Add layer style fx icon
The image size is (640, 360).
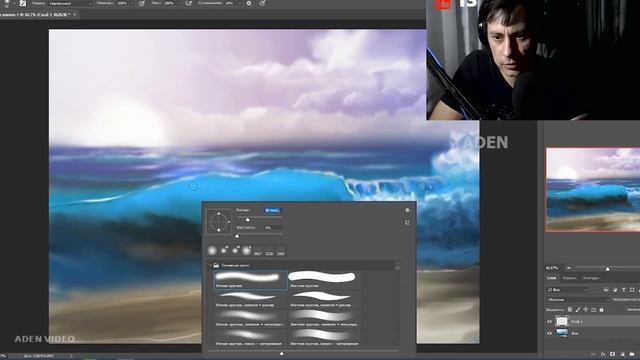pyautogui.click(x=603, y=354)
